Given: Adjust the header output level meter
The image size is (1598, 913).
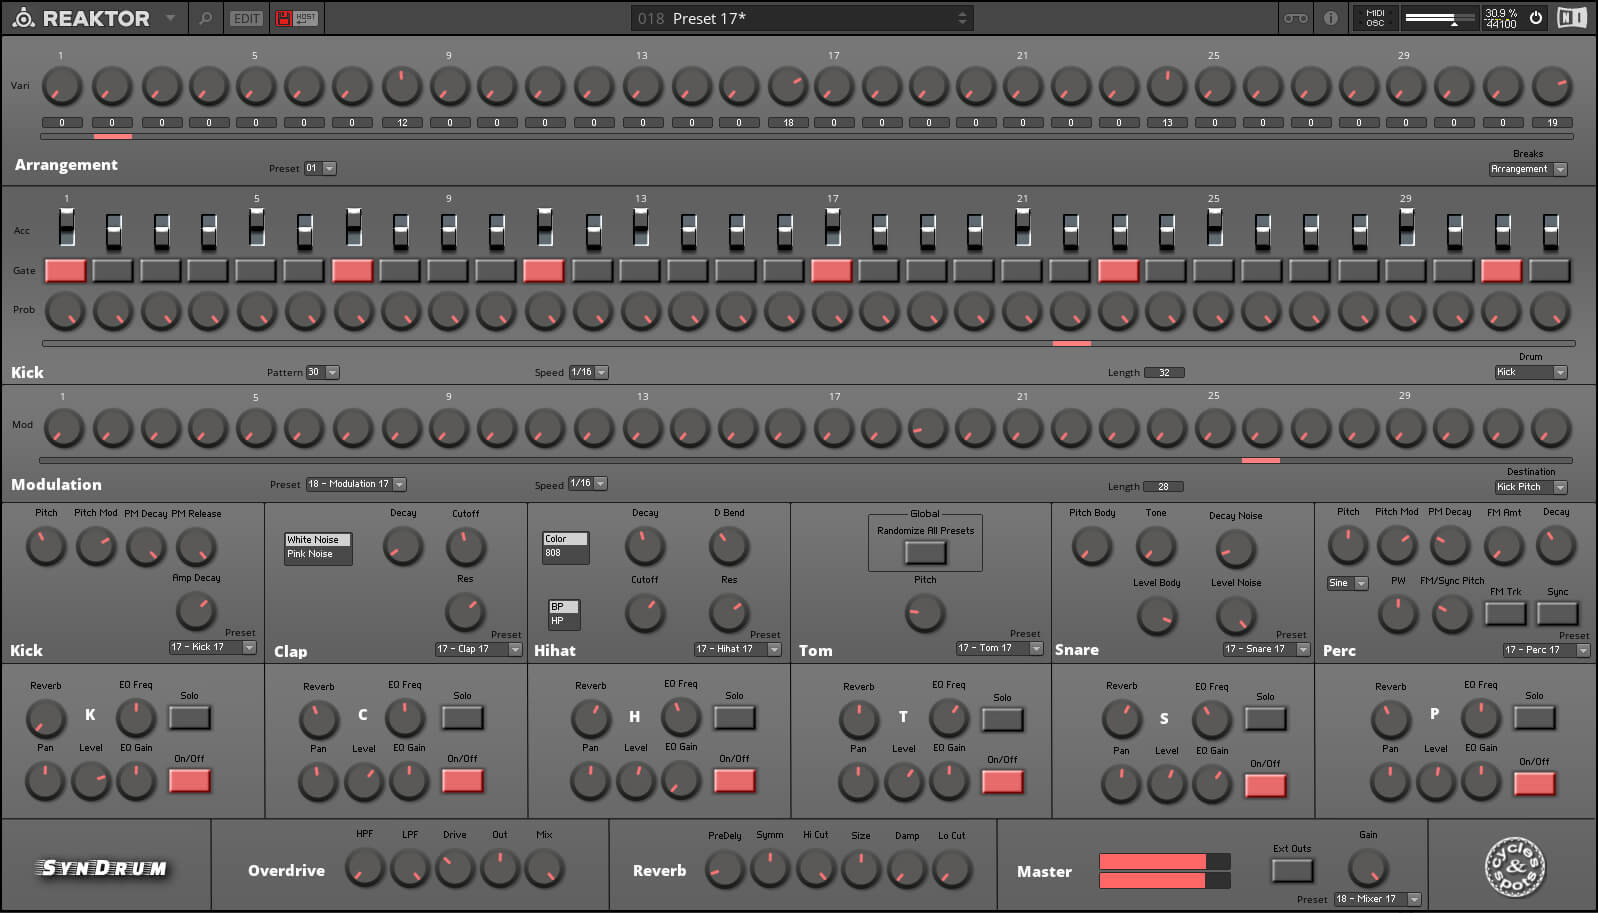Looking at the screenshot, I should pyautogui.click(x=1440, y=18).
